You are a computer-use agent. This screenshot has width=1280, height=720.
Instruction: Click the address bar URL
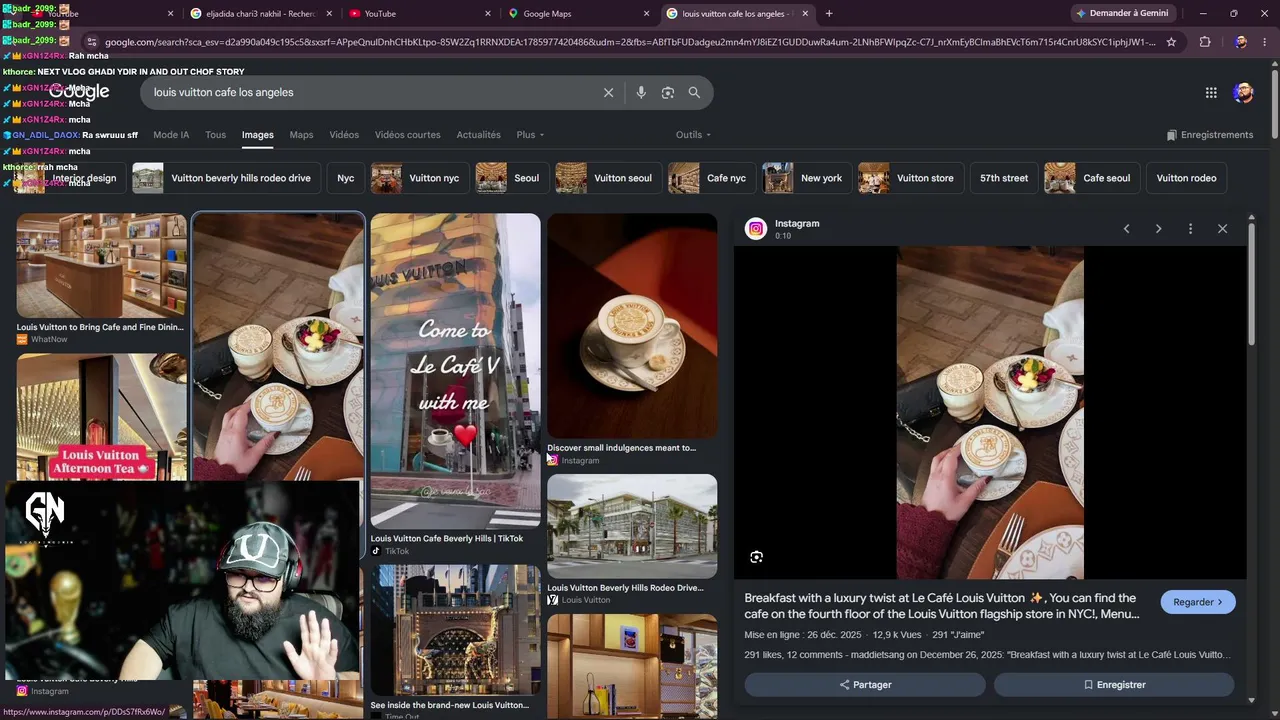(x=630, y=42)
